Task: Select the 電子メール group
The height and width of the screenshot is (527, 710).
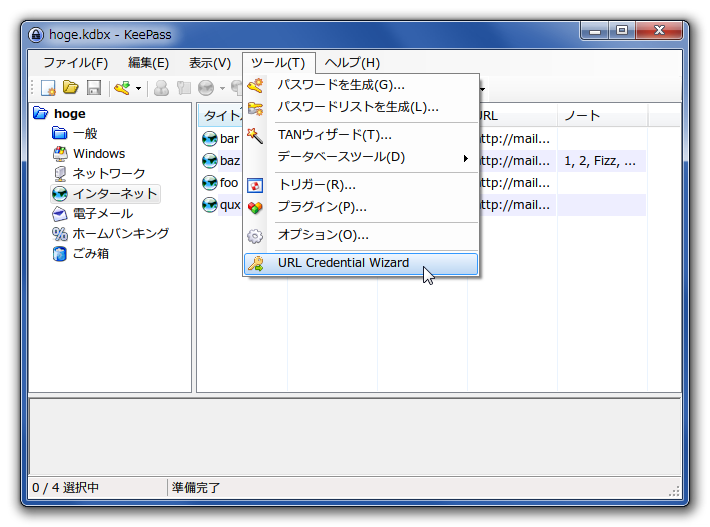Action: (x=103, y=213)
